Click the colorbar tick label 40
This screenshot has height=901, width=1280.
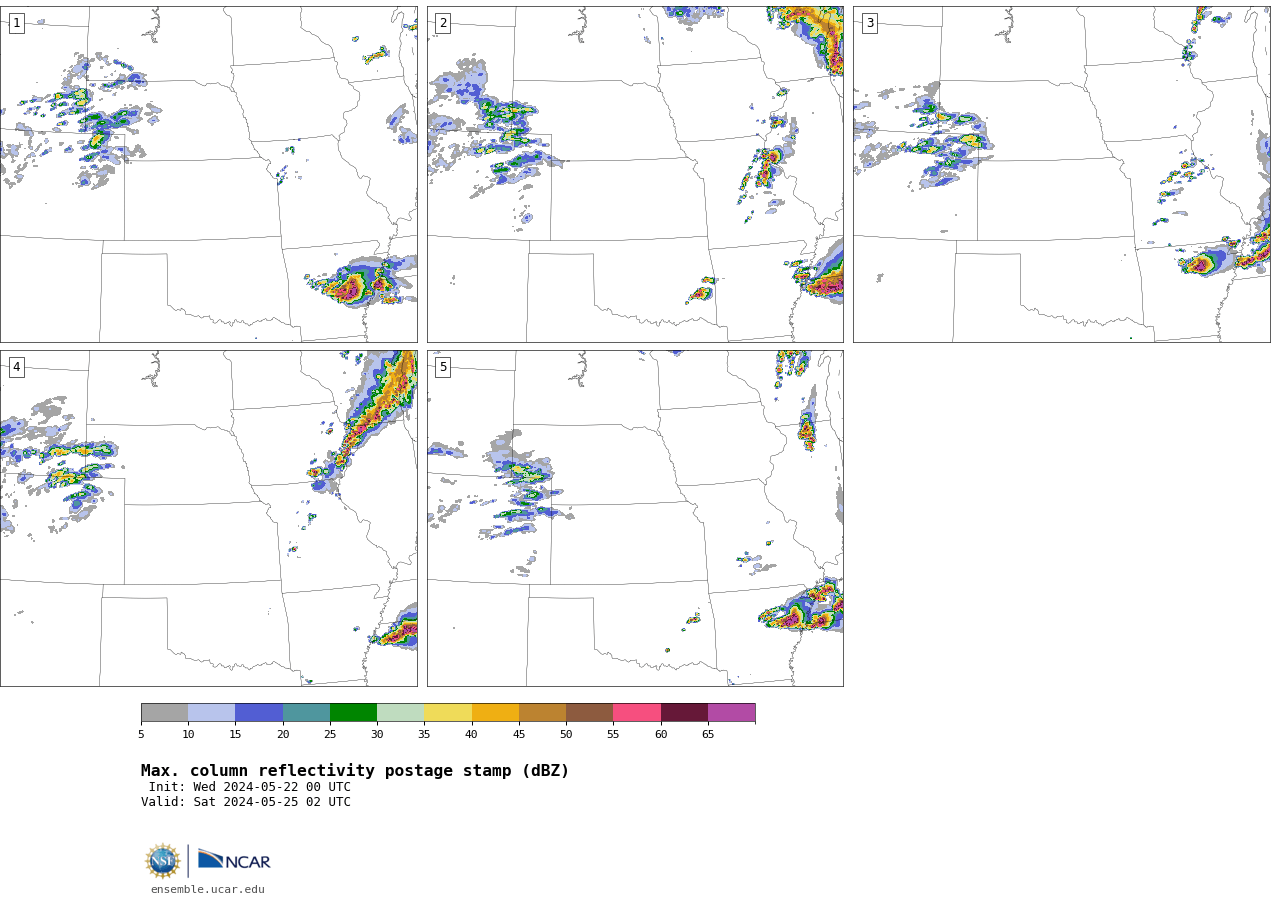click(471, 735)
